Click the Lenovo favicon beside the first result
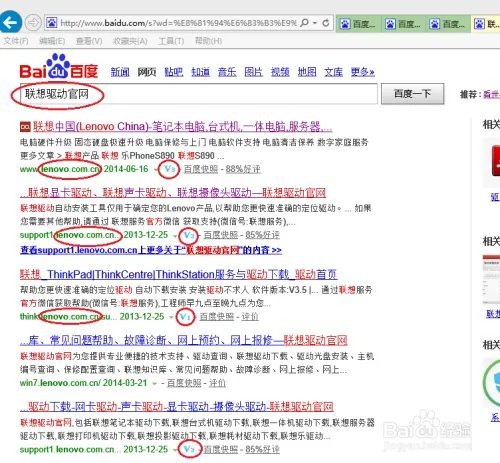Image resolution: width=500 pixels, height=463 pixels. [25, 127]
